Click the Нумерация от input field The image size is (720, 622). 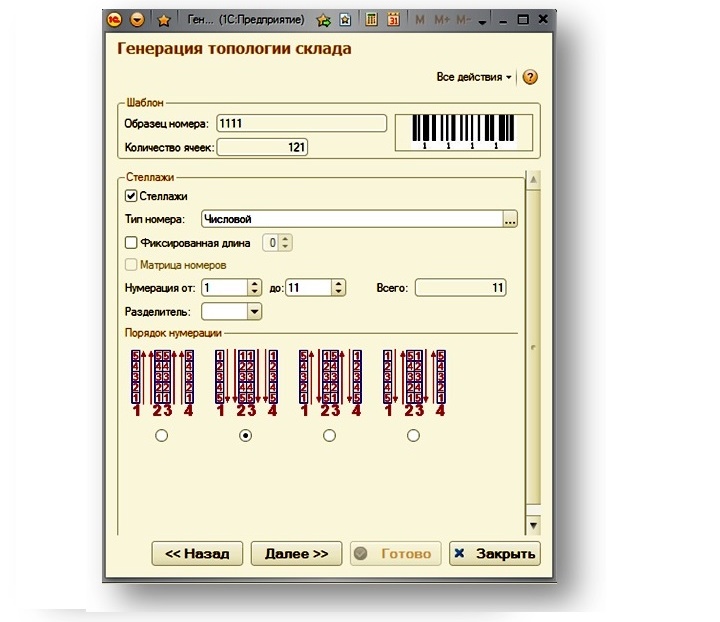tap(225, 288)
